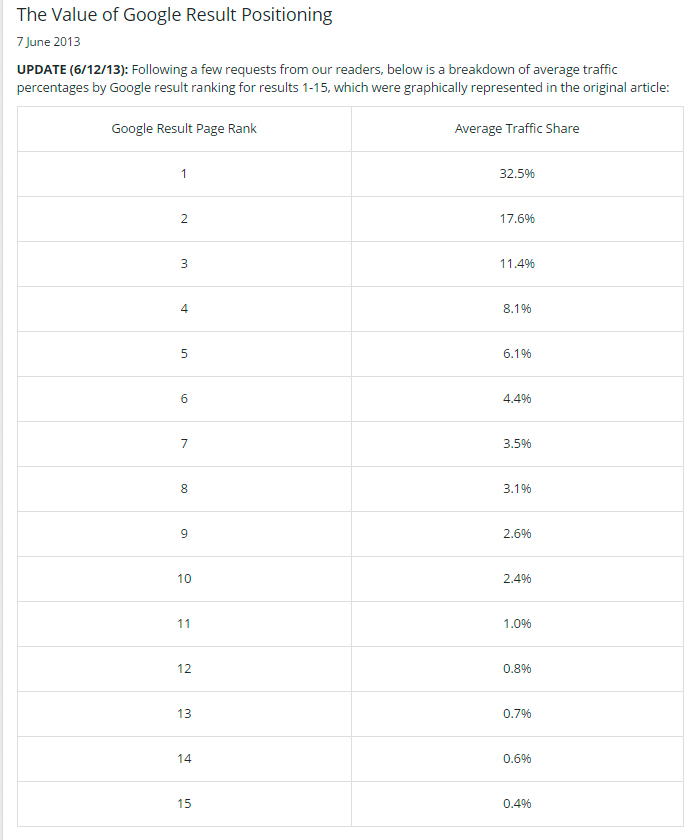The width and height of the screenshot is (696, 840).
Task: Click the 3.5% traffic share cell
Action: click(x=516, y=444)
